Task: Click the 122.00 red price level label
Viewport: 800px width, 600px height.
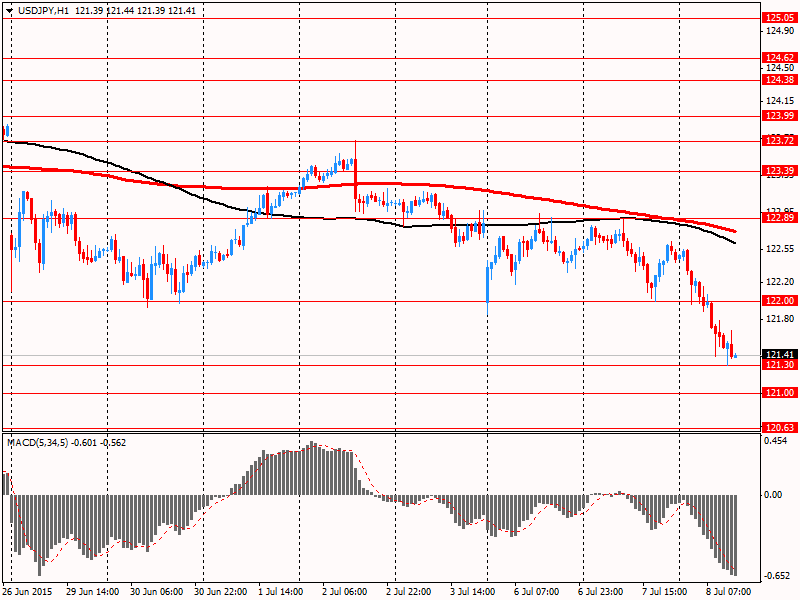Action: click(780, 301)
